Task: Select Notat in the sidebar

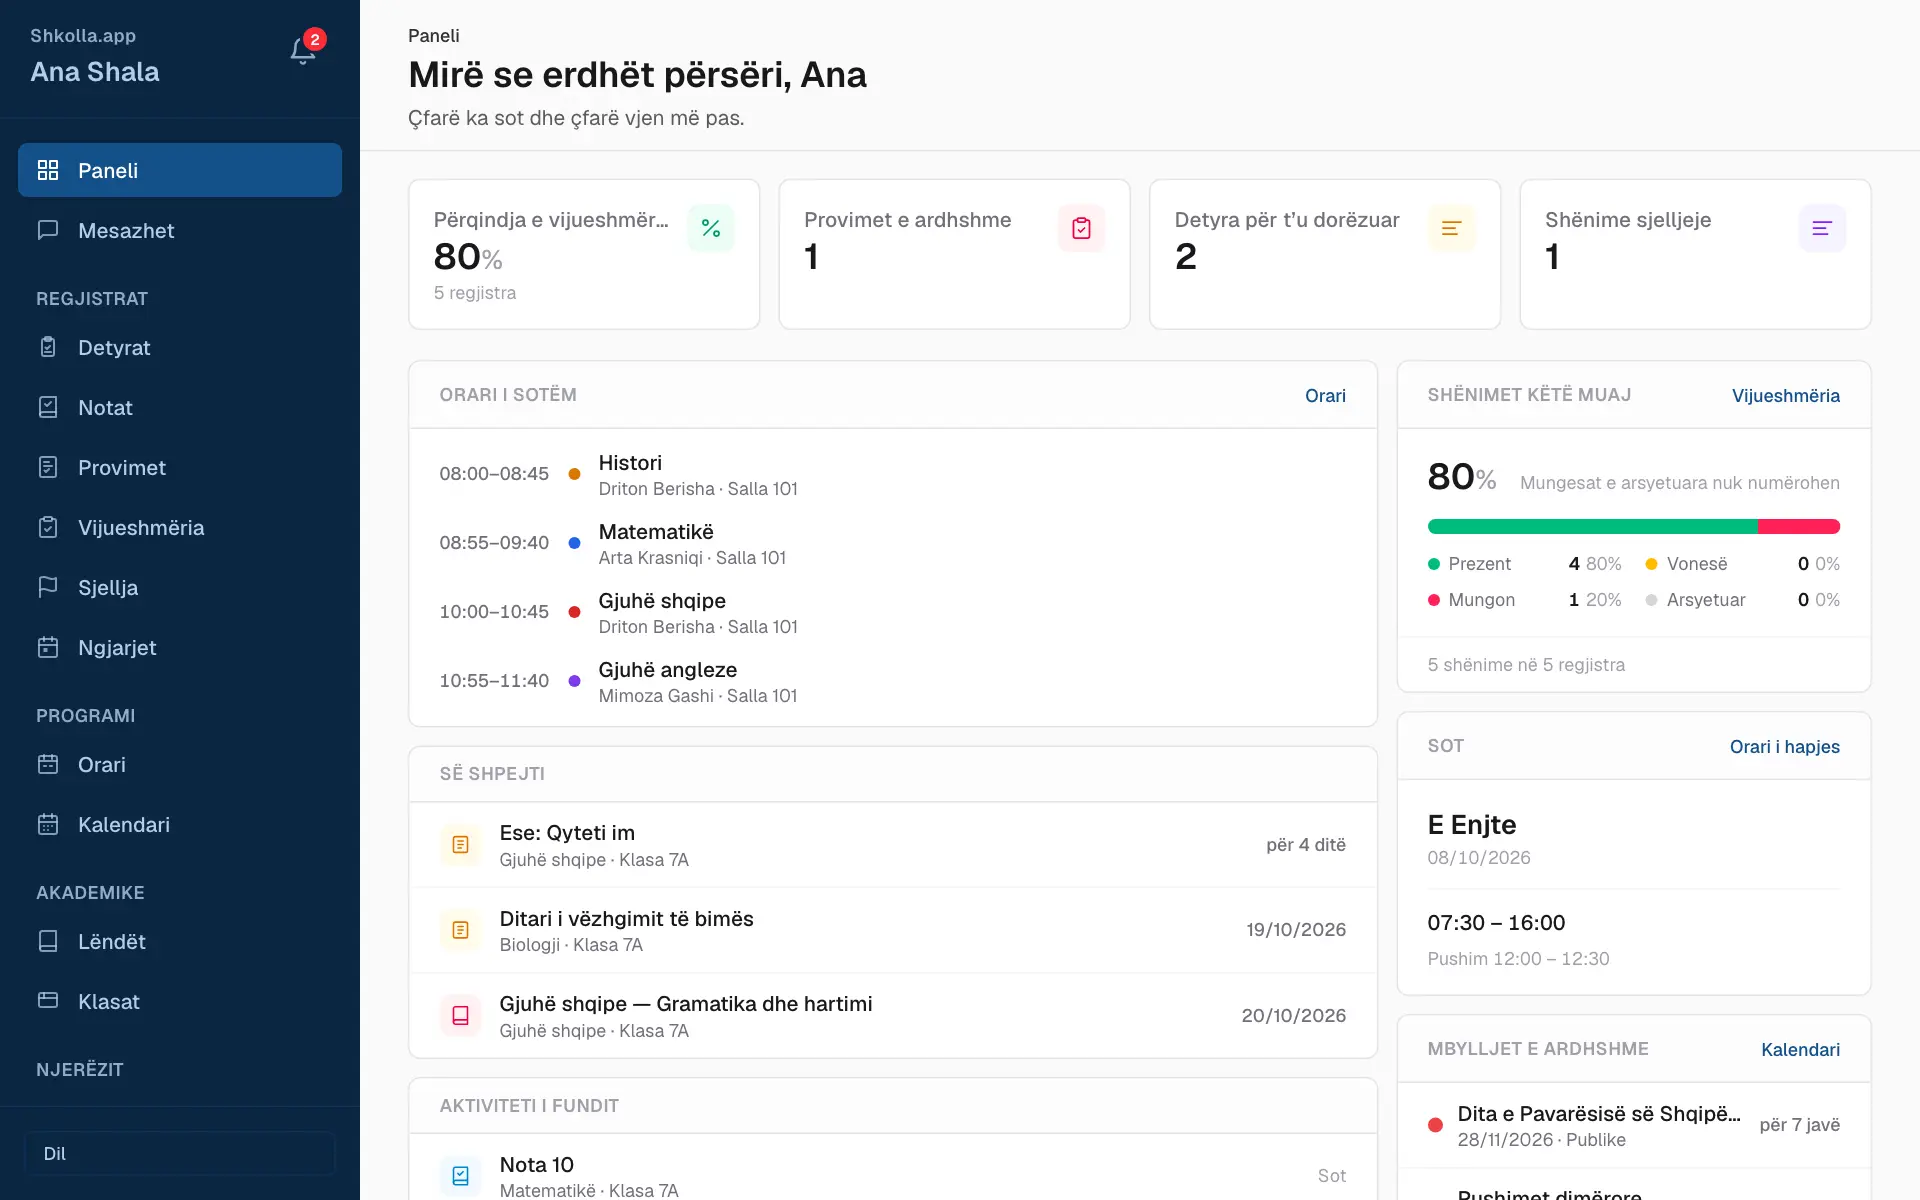Action: pyautogui.click(x=180, y=407)
